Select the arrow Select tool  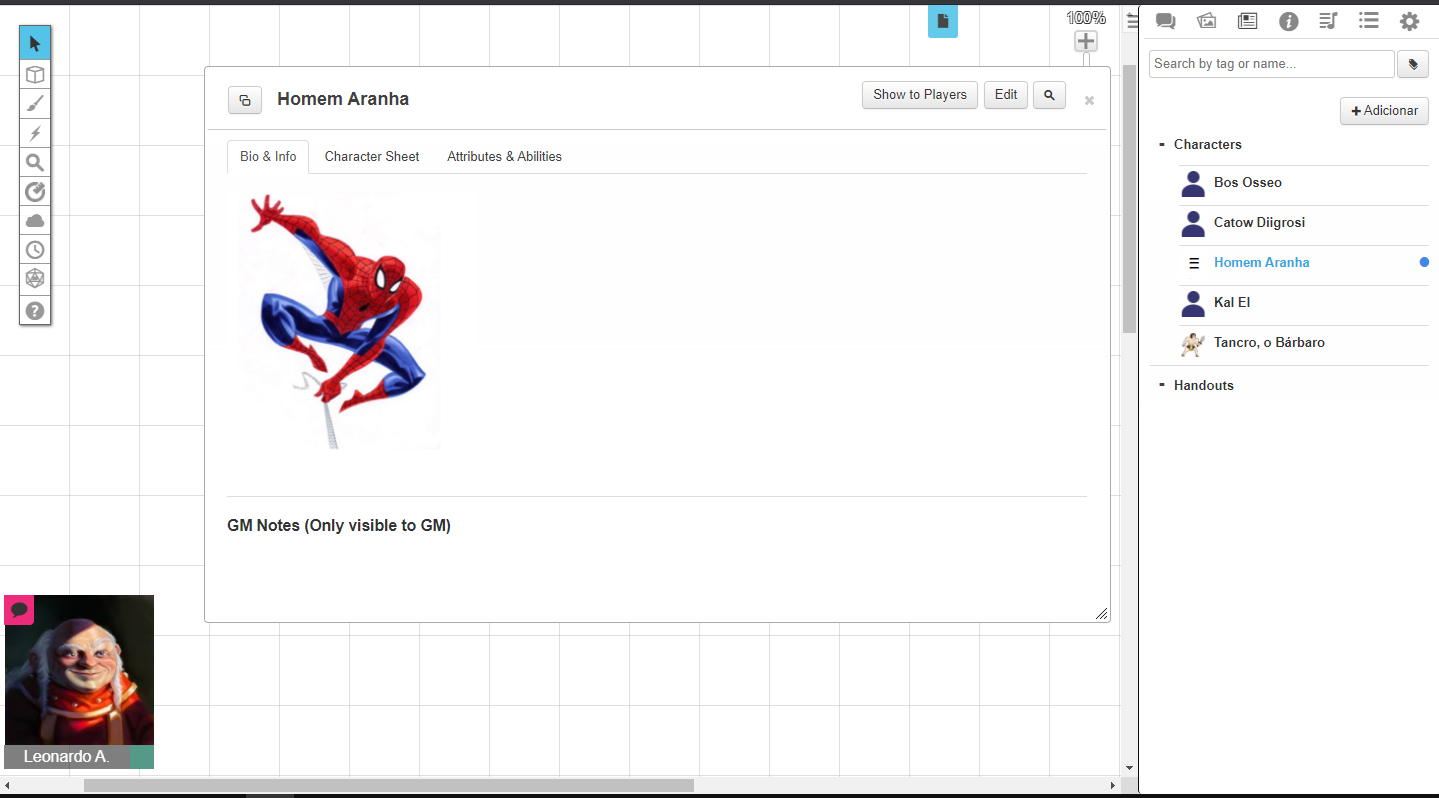[x=35, y=44]
